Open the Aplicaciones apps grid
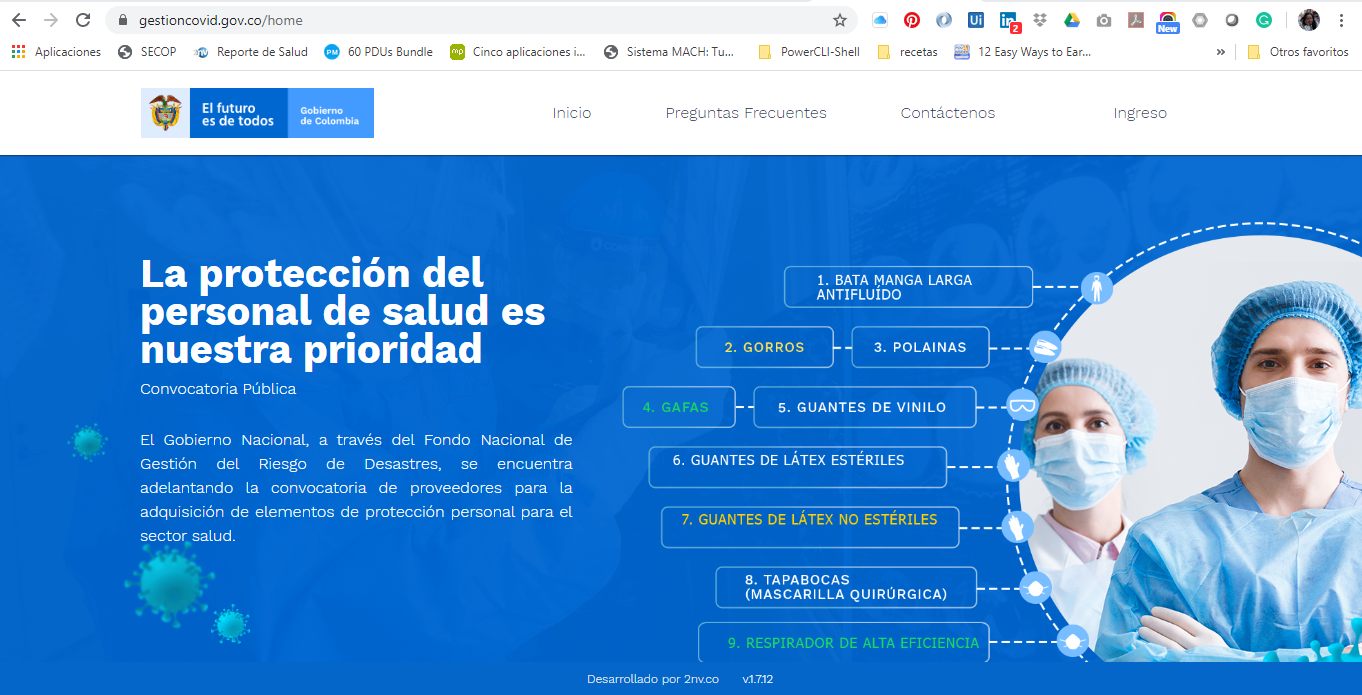The image size is (1362, 695). tap(57, 52)
